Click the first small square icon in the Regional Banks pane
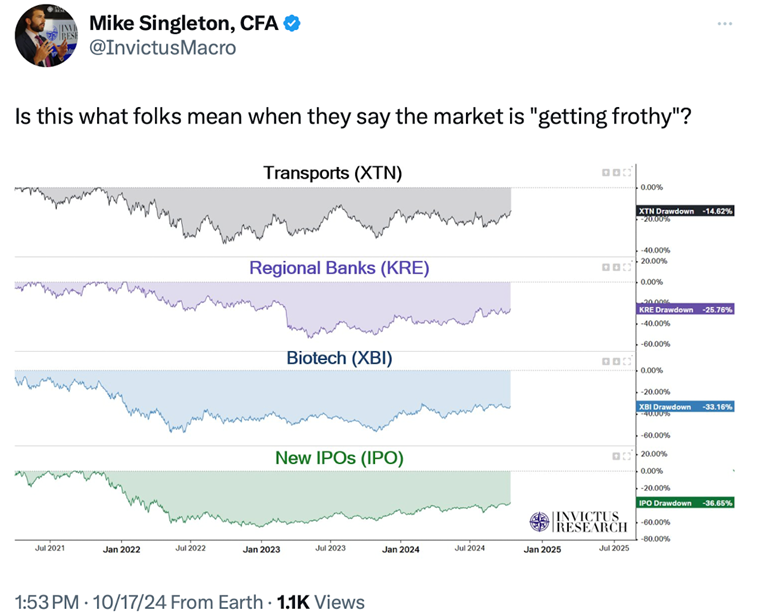Viewport: 758px width, 614px height. [x=606, y=268]
